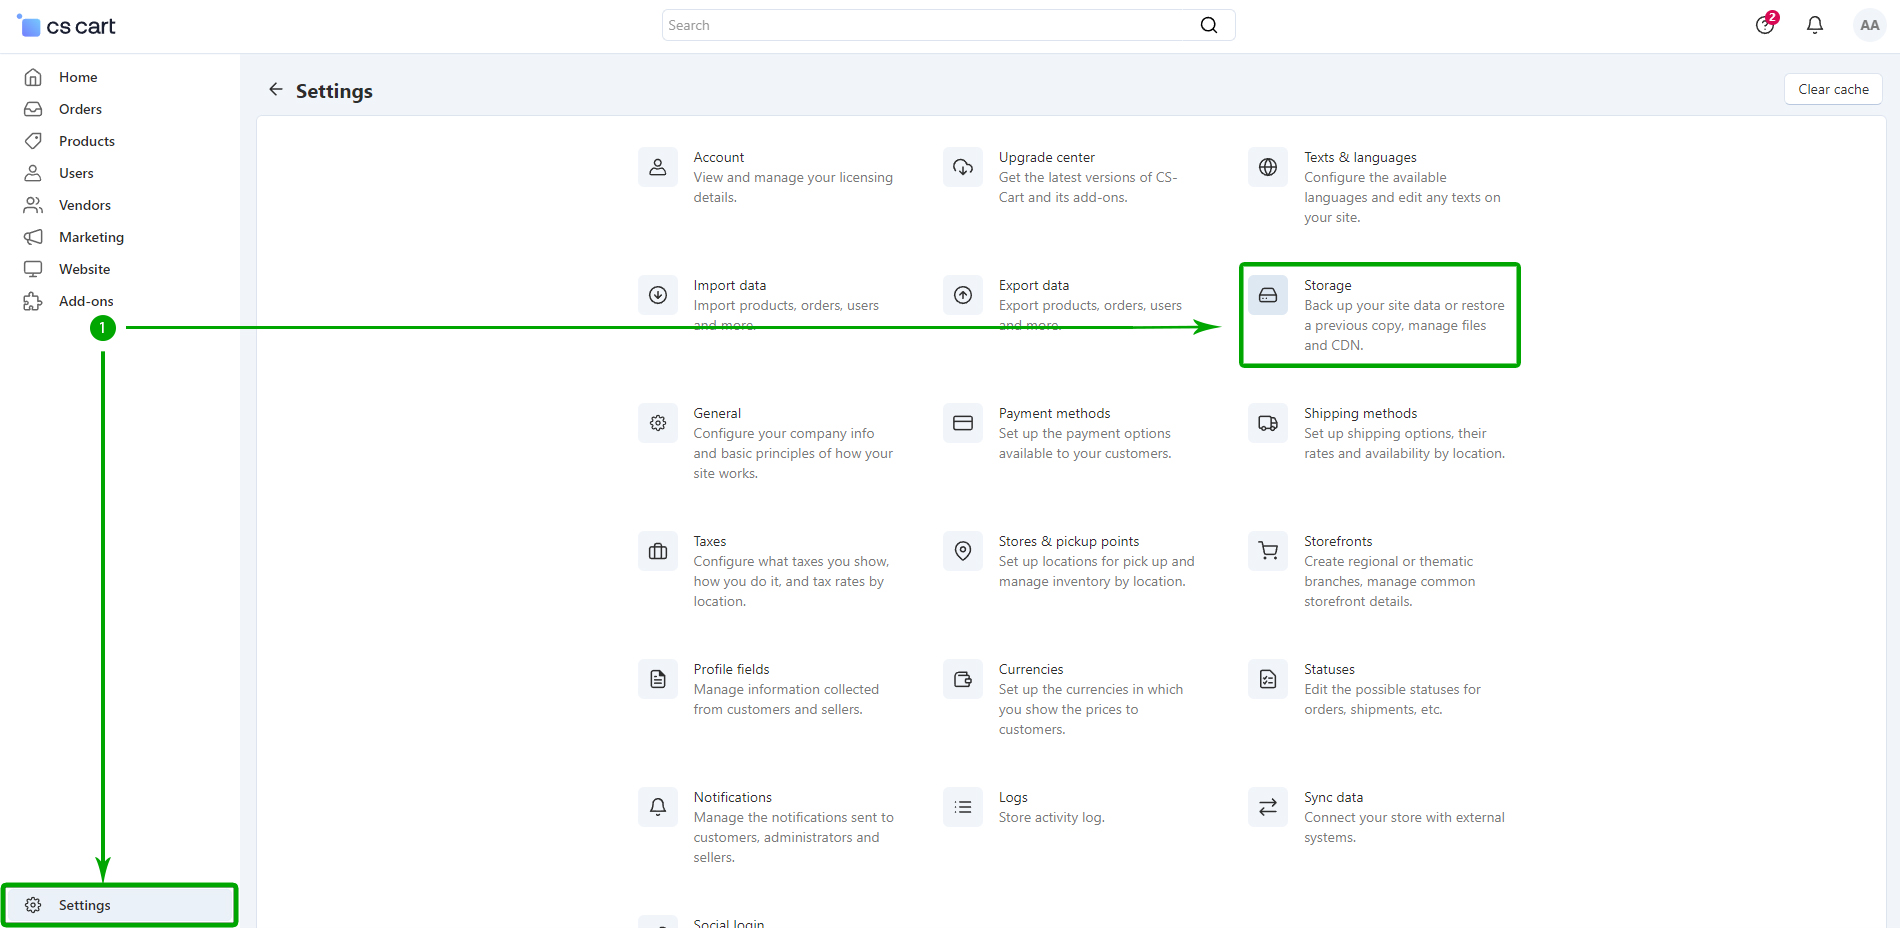Click the Sync data arrows icon

[x=1267, y=807]
